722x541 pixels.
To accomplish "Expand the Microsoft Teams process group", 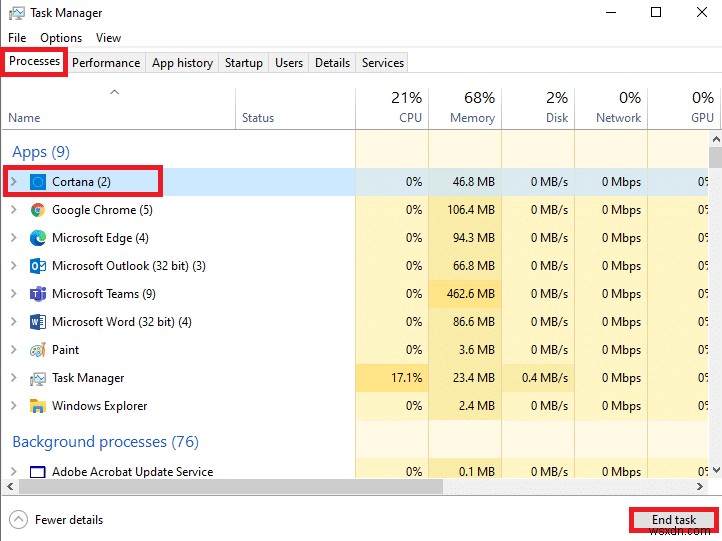I will [x=14, y=294].
